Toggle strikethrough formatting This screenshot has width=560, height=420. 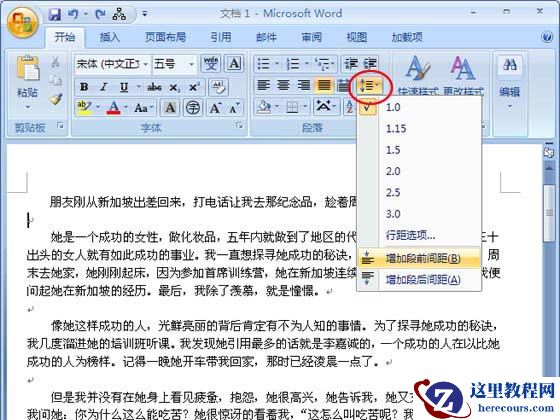coord(154,87)
